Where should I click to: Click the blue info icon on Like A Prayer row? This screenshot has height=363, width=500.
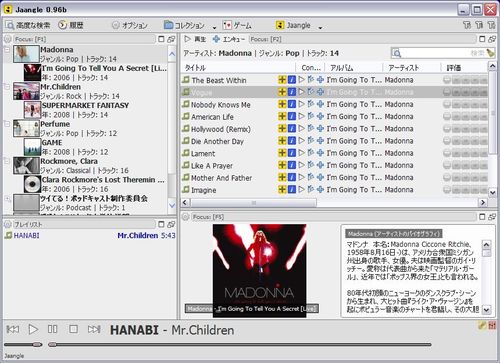point(292,165)
